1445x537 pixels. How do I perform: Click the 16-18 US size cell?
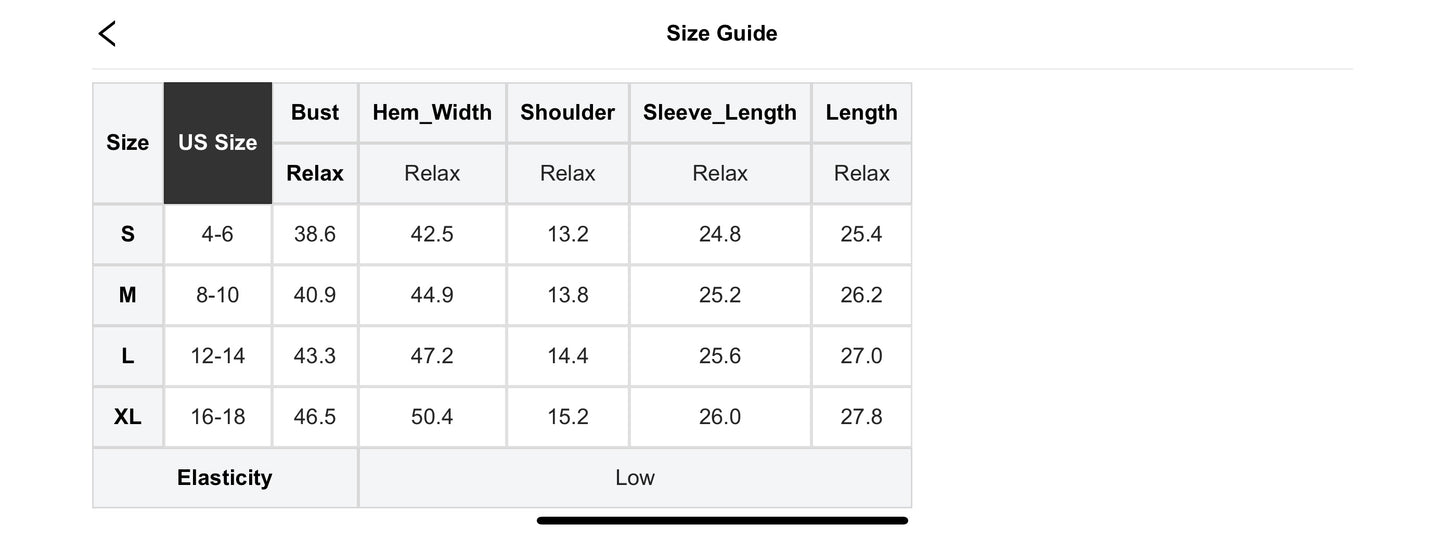217,417
